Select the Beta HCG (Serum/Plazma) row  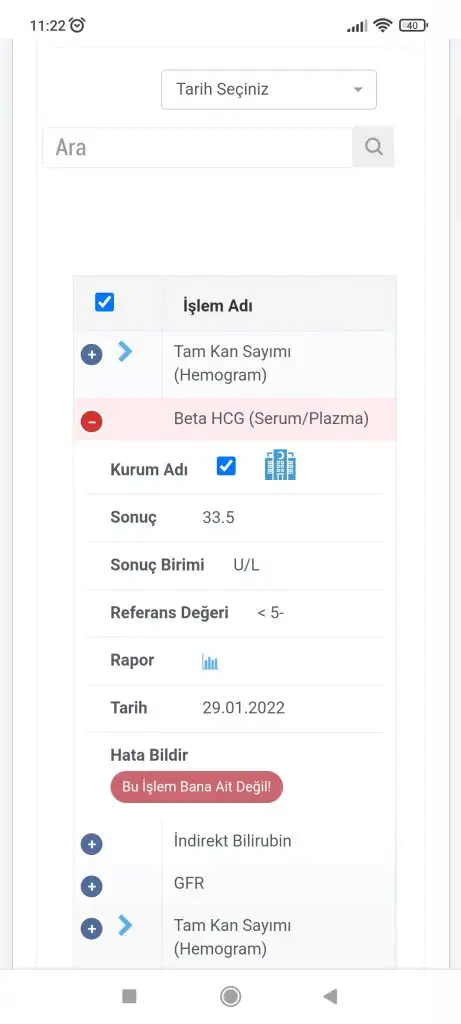tap(235, 419)
